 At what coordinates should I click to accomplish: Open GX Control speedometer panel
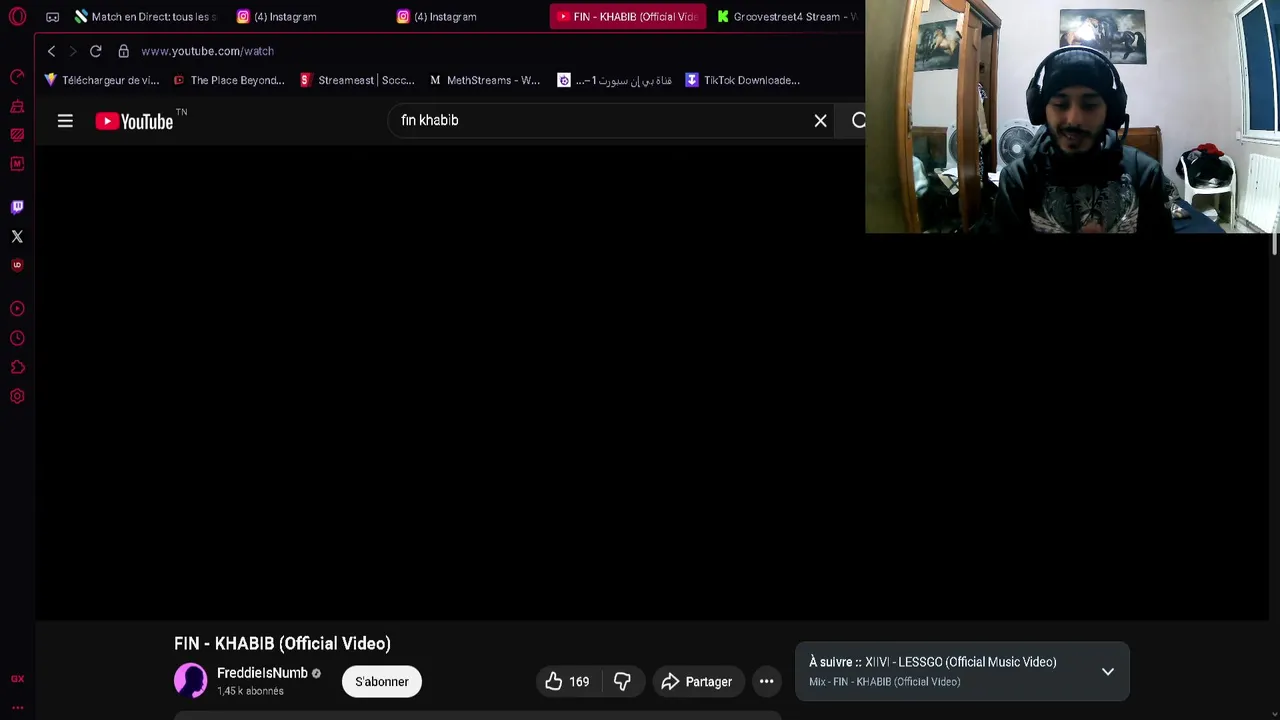pyautogui.click(x=17, y=77)
